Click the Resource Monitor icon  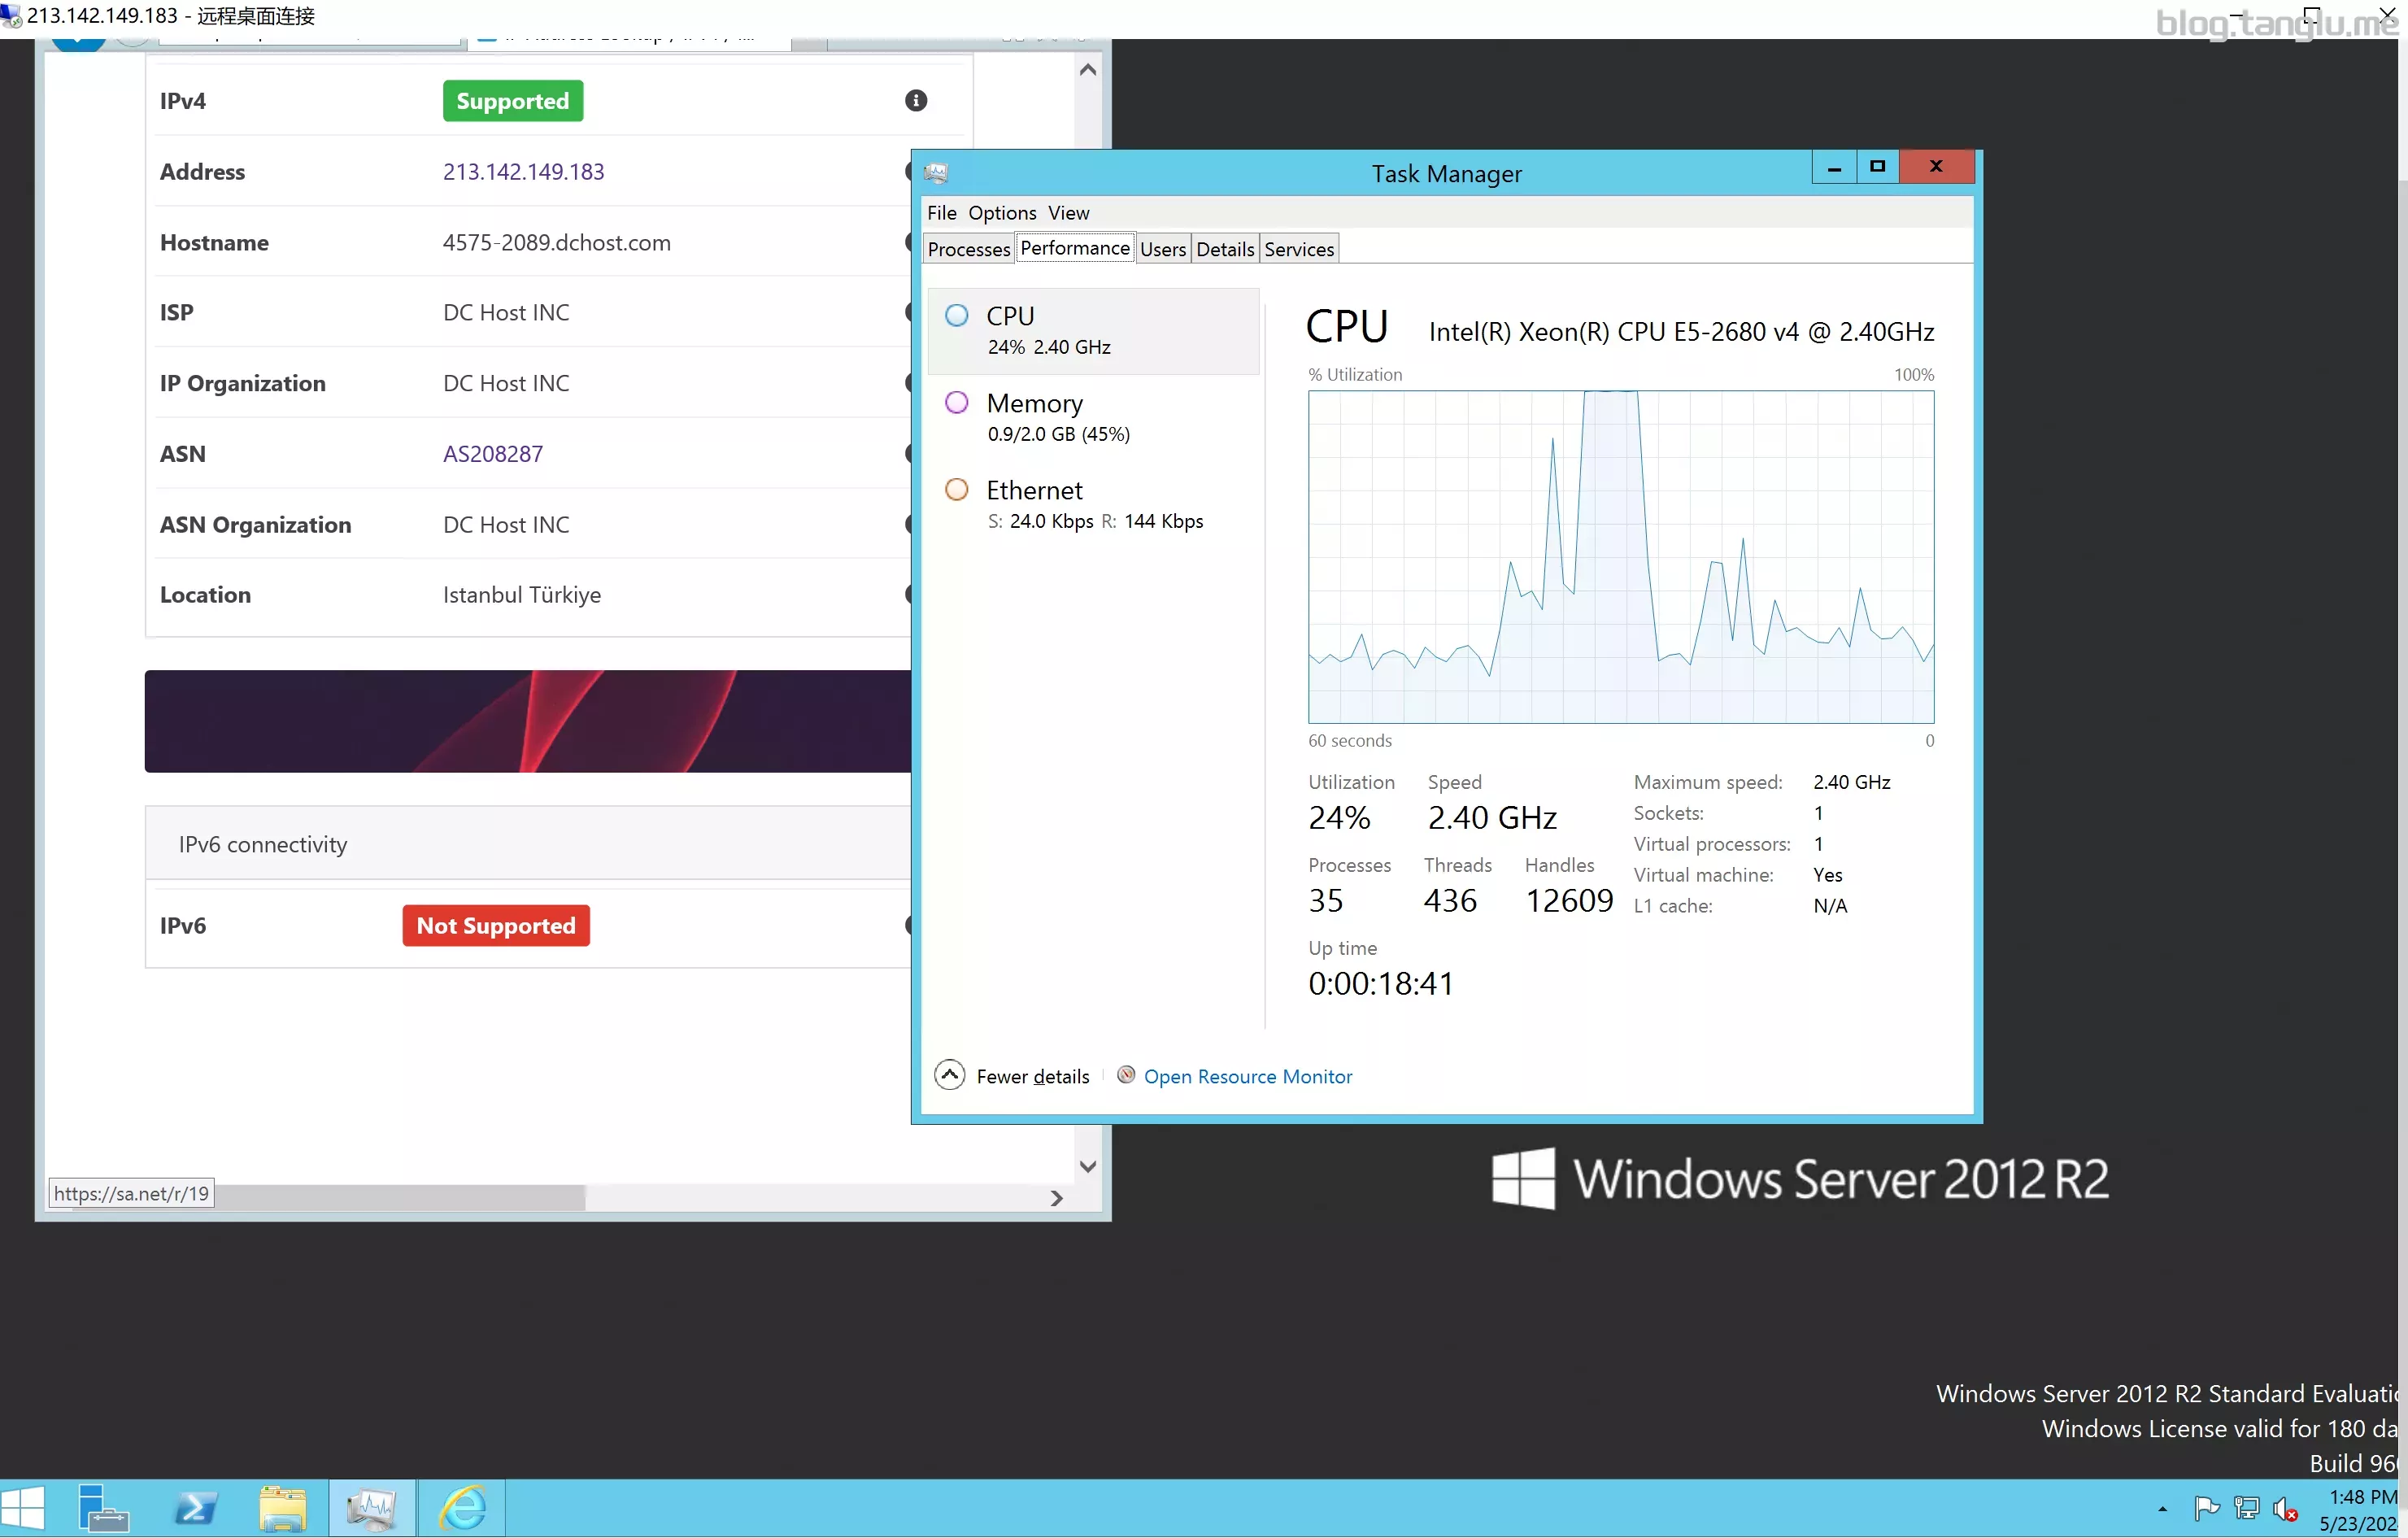[x=1126, y=1075]
